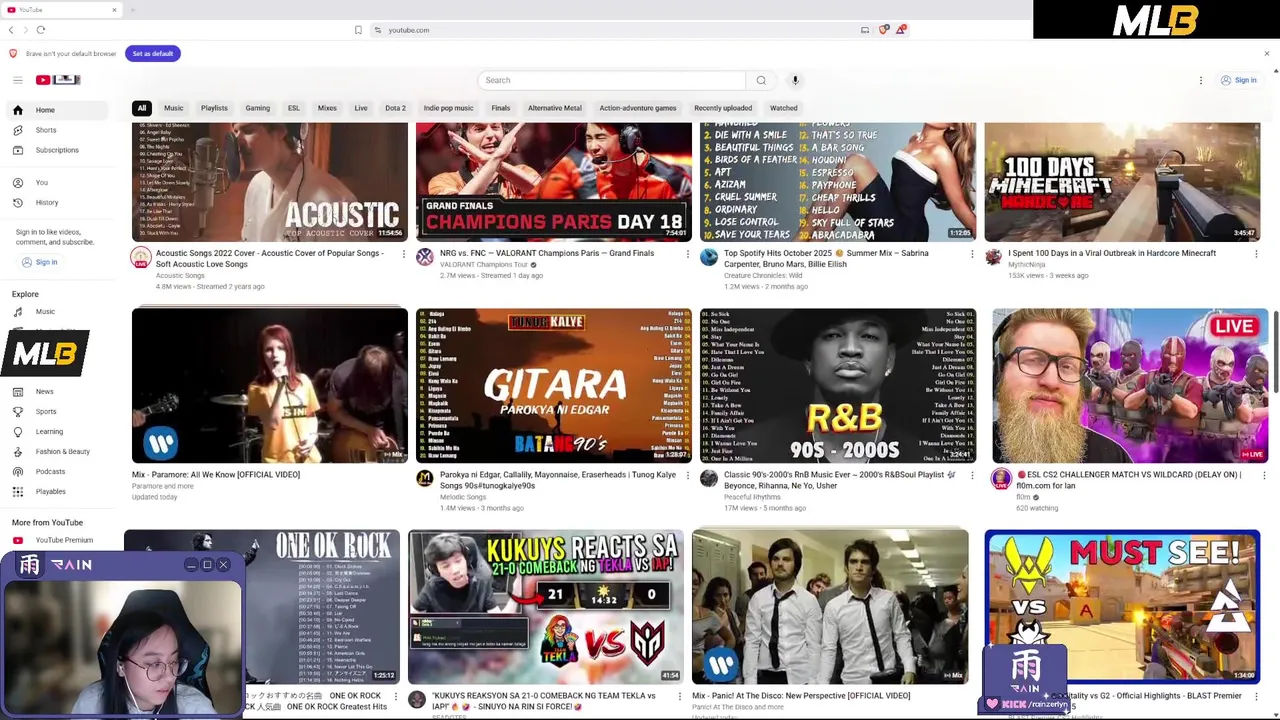Click Sign in button at top right
The image size is (1280, 720).
click(x=1238, y=80)
